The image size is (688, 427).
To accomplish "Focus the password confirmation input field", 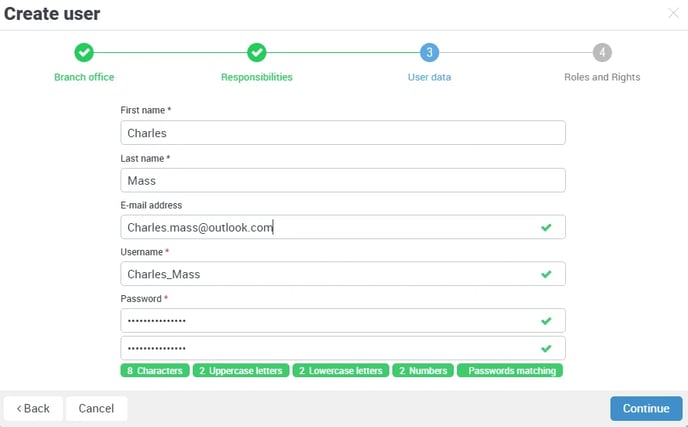I will click(343, 348).
